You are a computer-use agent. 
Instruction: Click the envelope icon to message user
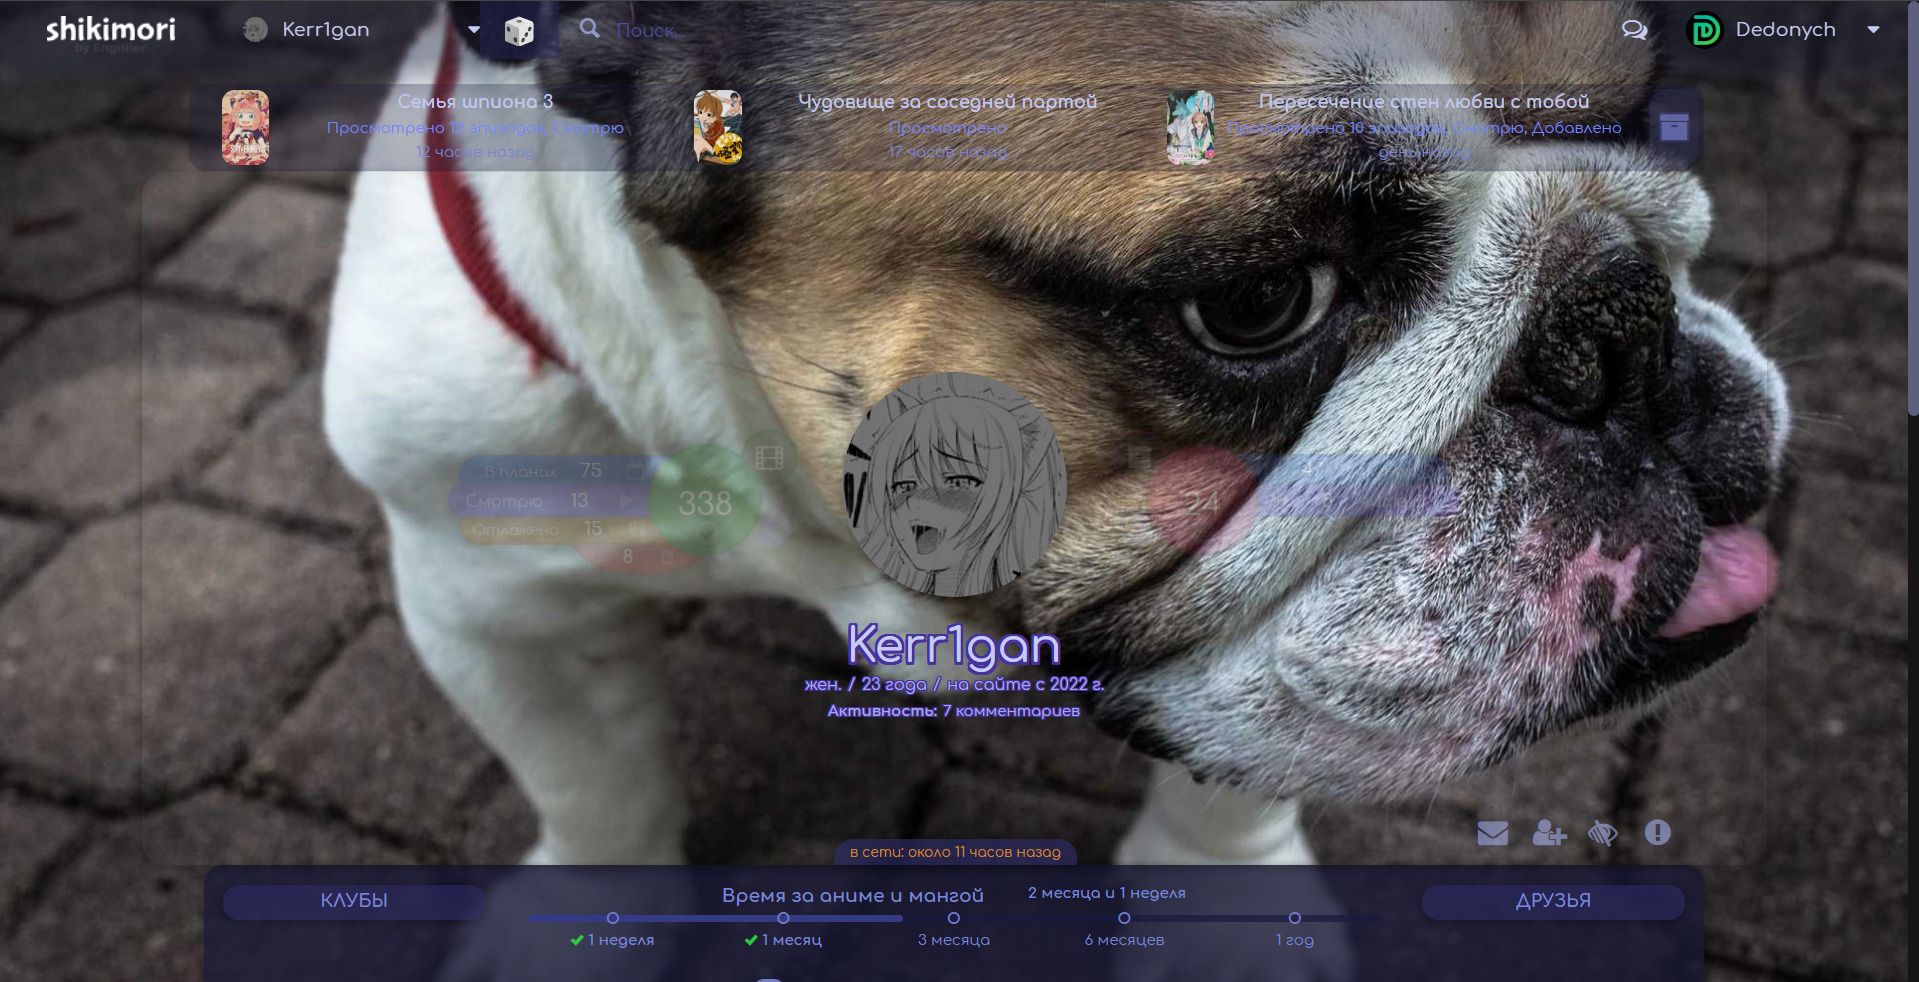pyautogui.click(x=1492, y=833)
